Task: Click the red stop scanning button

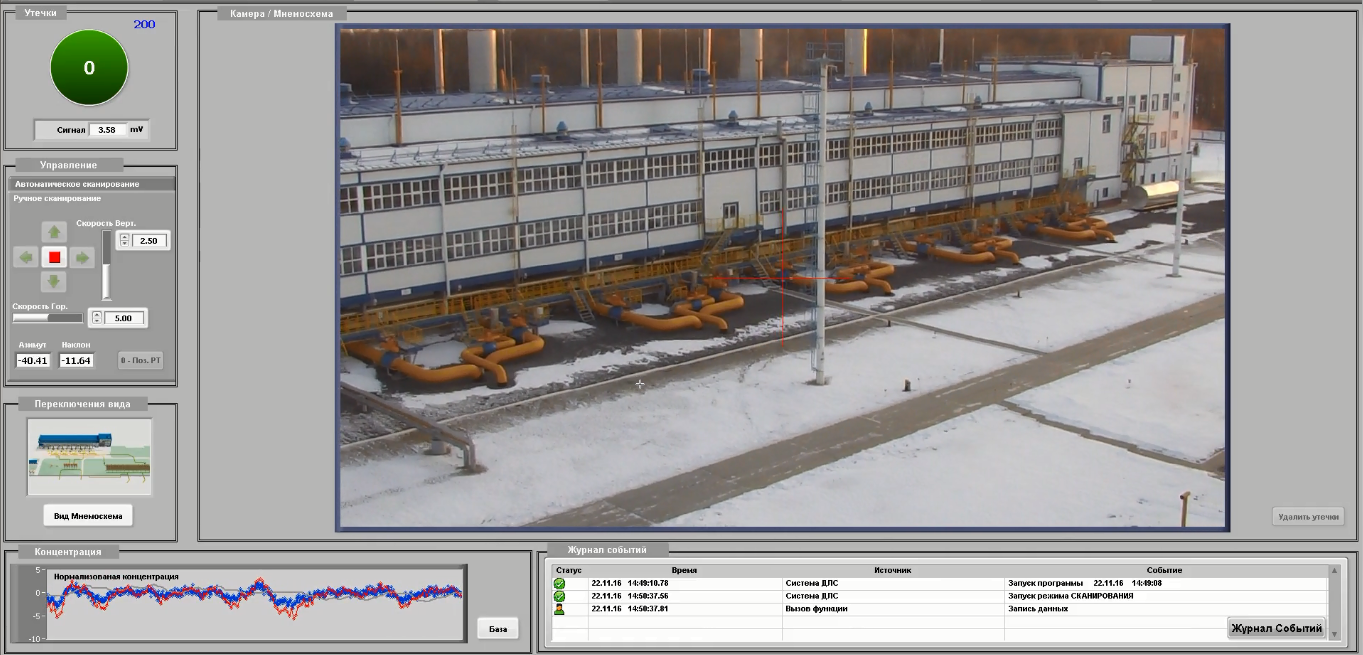Action: (x=55, y=257)
